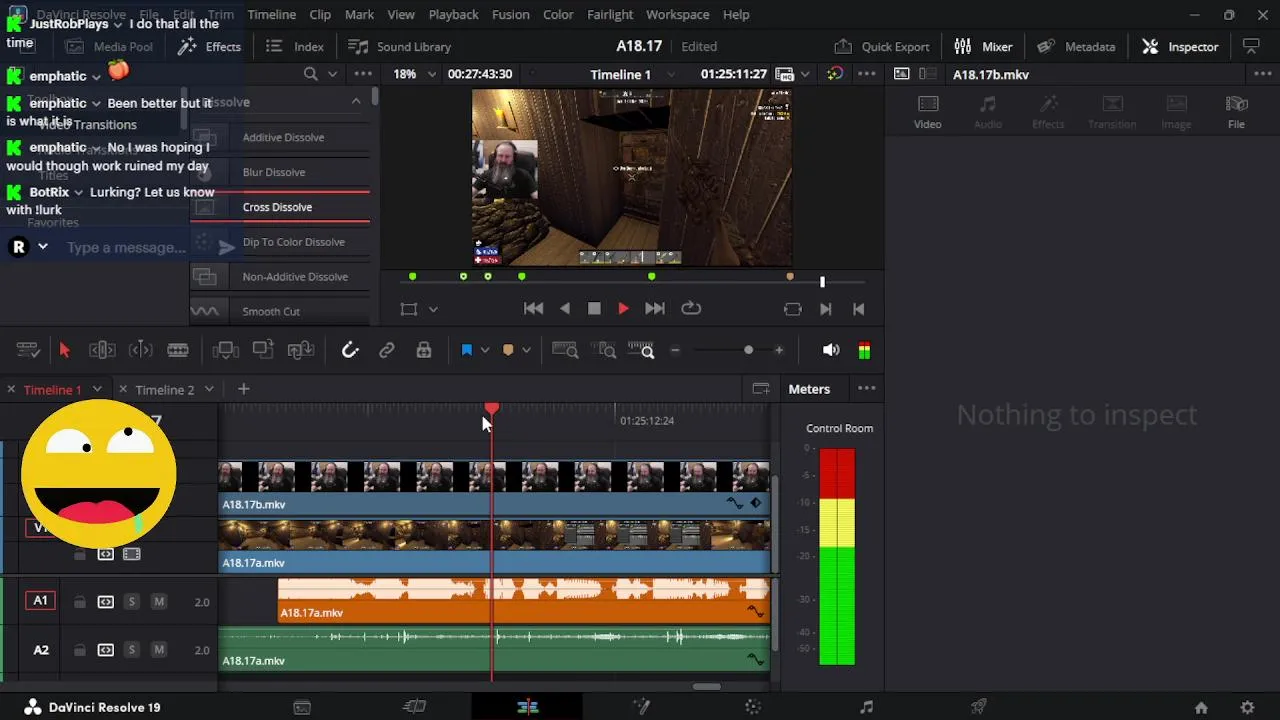
Task: Open the Fusion page icon
Action: (x=641, y=707)
